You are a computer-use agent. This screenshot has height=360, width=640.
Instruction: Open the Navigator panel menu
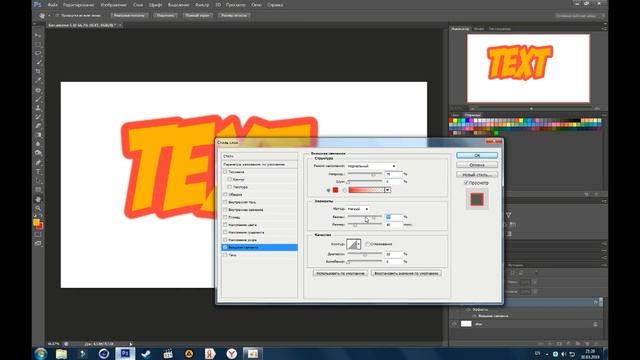tap(604, 29)
